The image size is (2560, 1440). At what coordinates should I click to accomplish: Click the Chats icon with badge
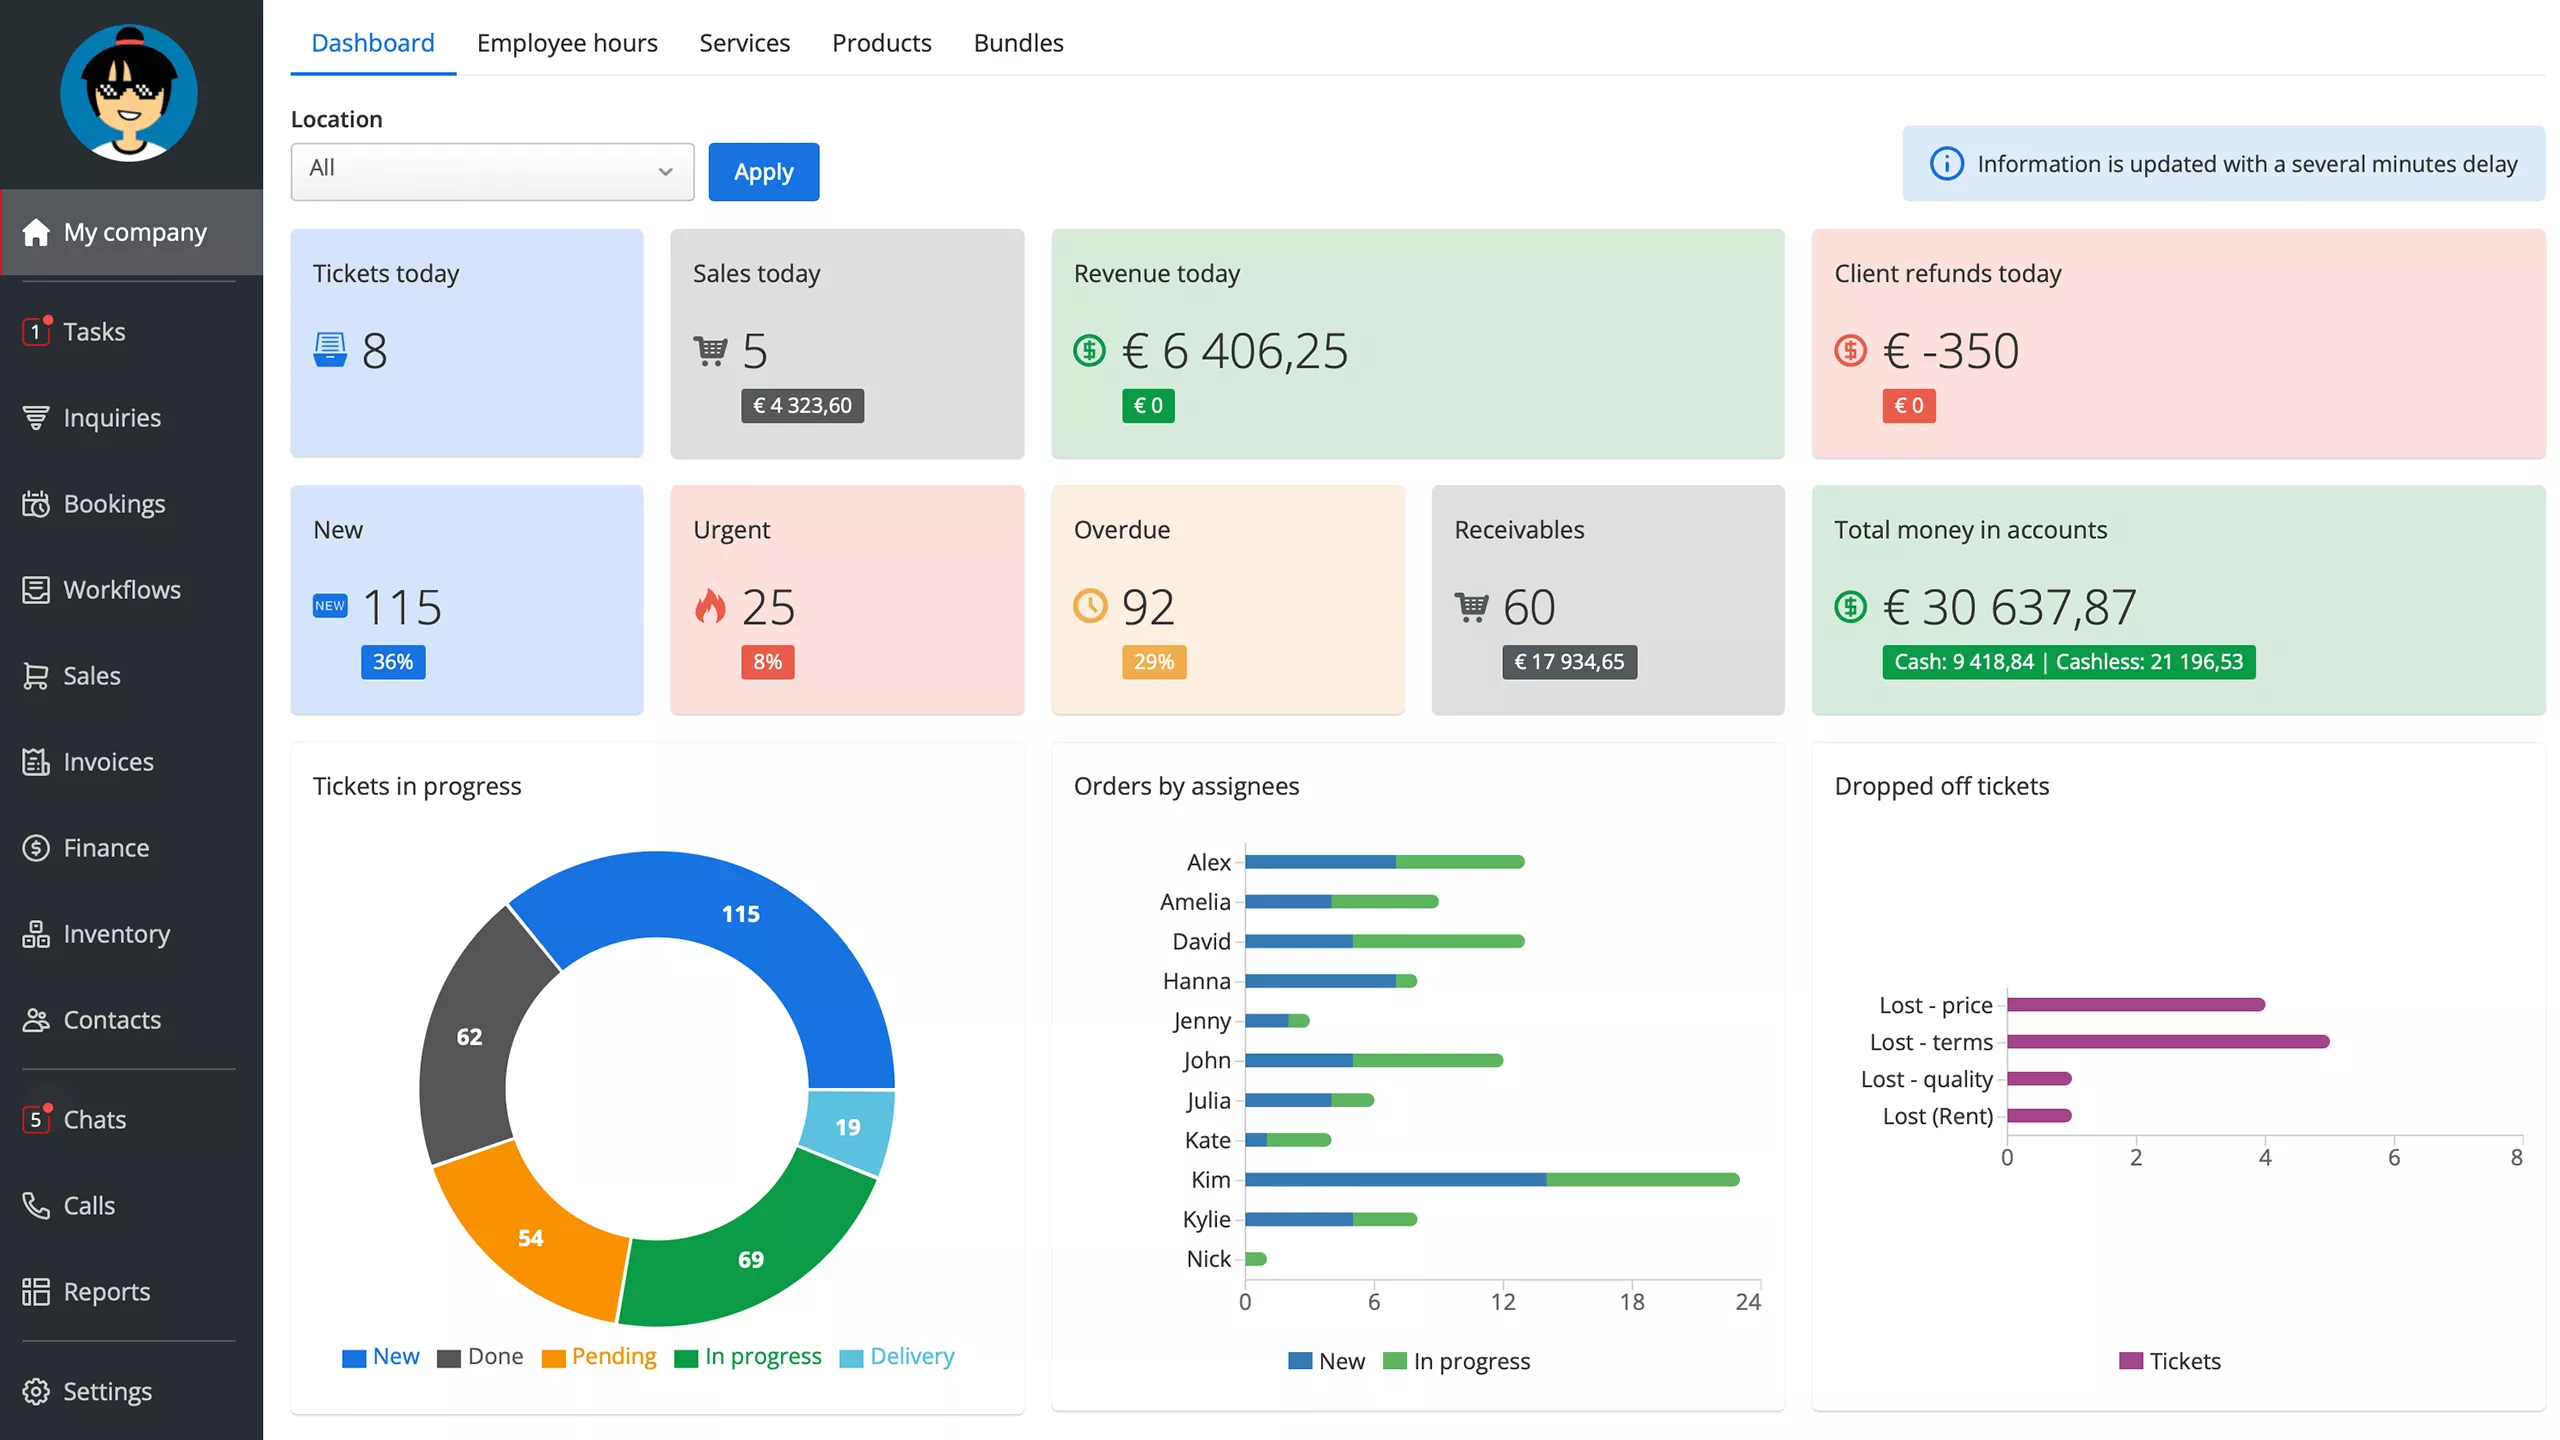tap(36, 1119)
